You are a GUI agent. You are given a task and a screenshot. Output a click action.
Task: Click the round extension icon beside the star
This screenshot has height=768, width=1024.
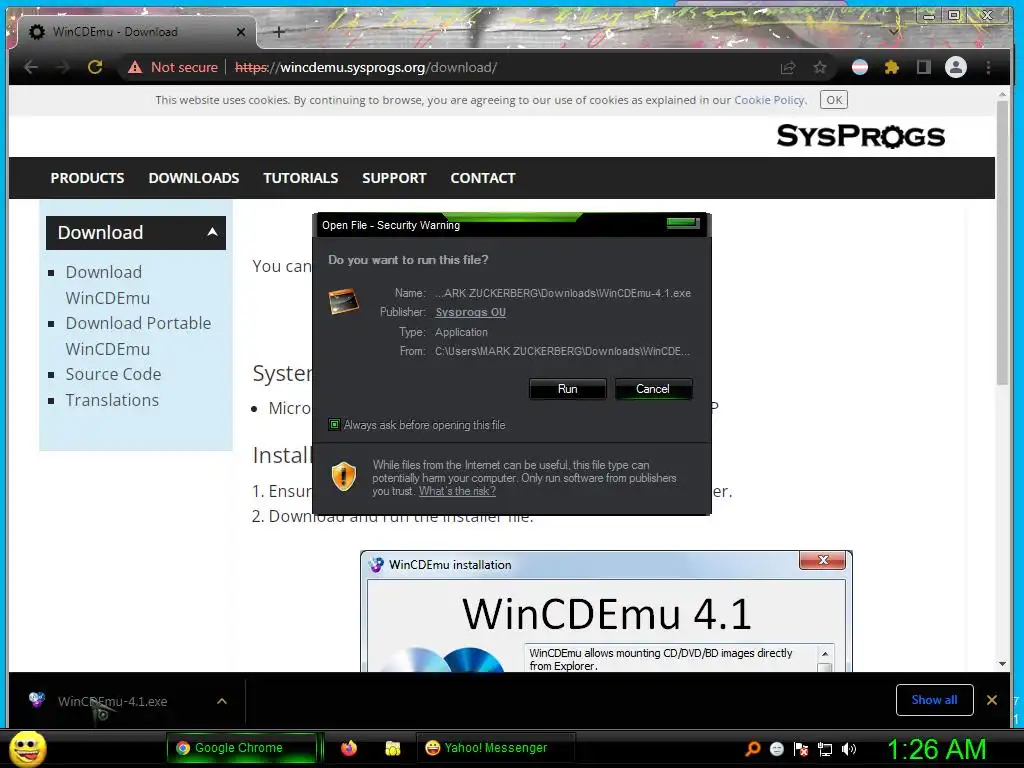(859, 67)
